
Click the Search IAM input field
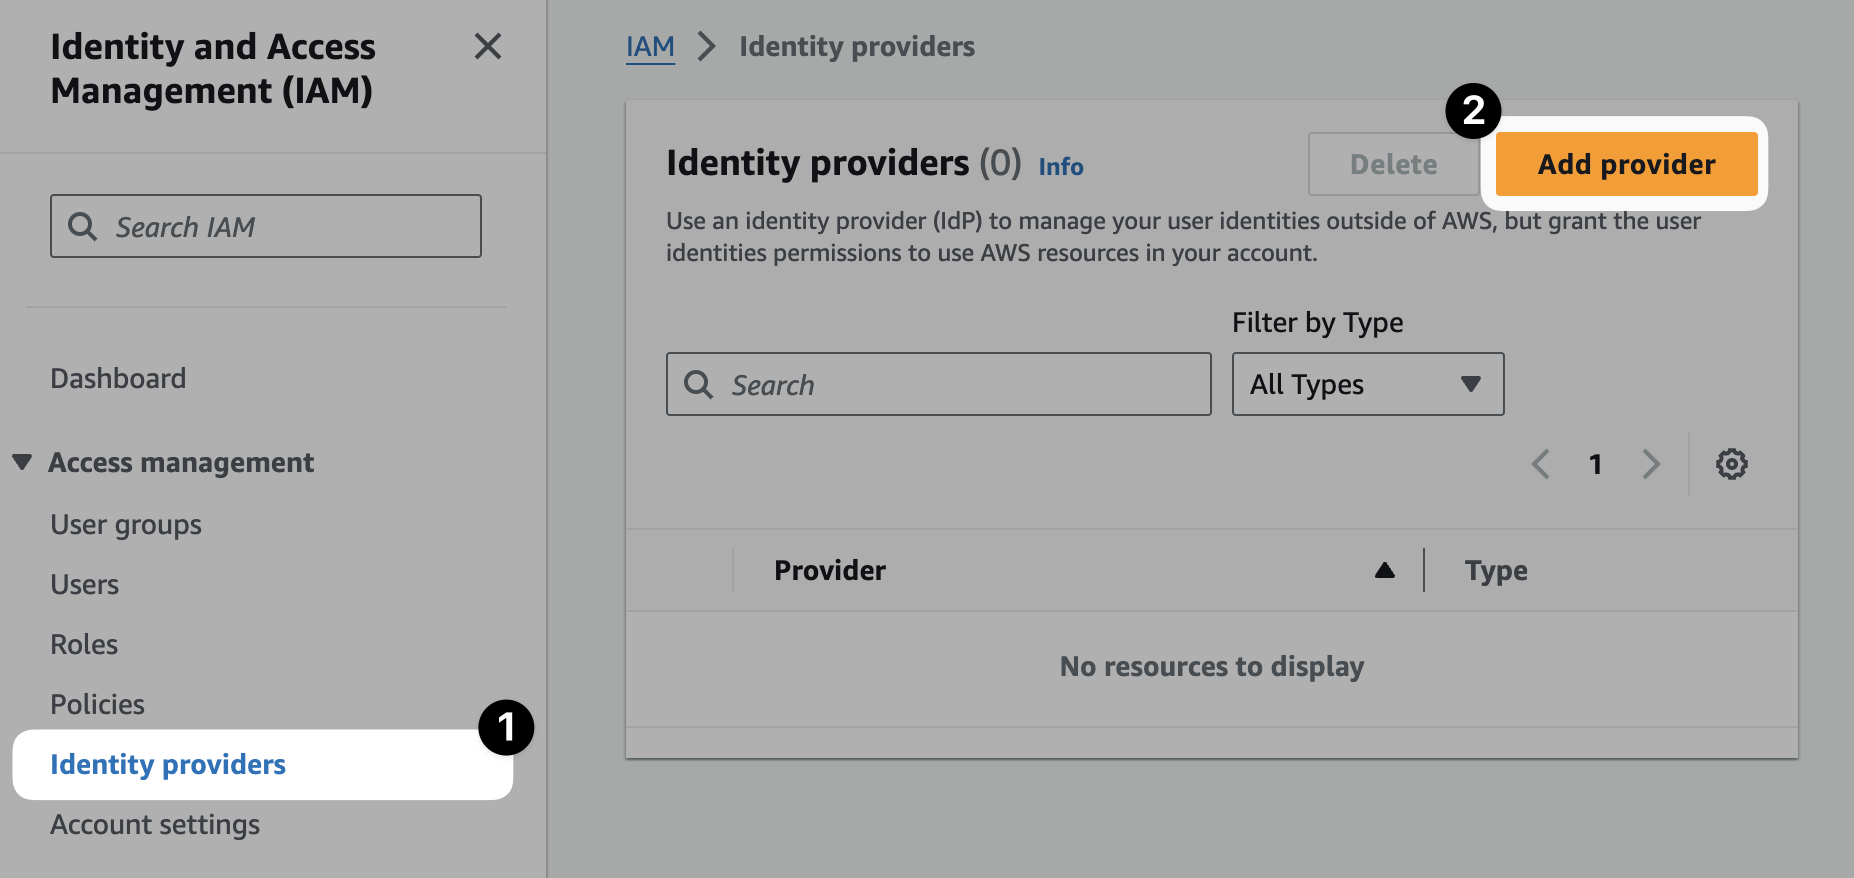290,227
